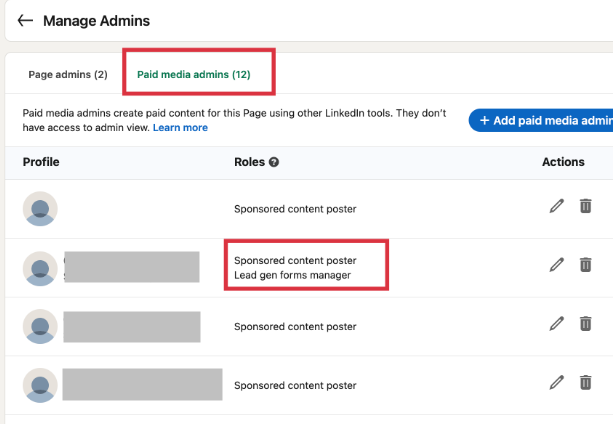Click the fourth admin's profile picture
Screen dimensions: 613x424
(40, 385)
